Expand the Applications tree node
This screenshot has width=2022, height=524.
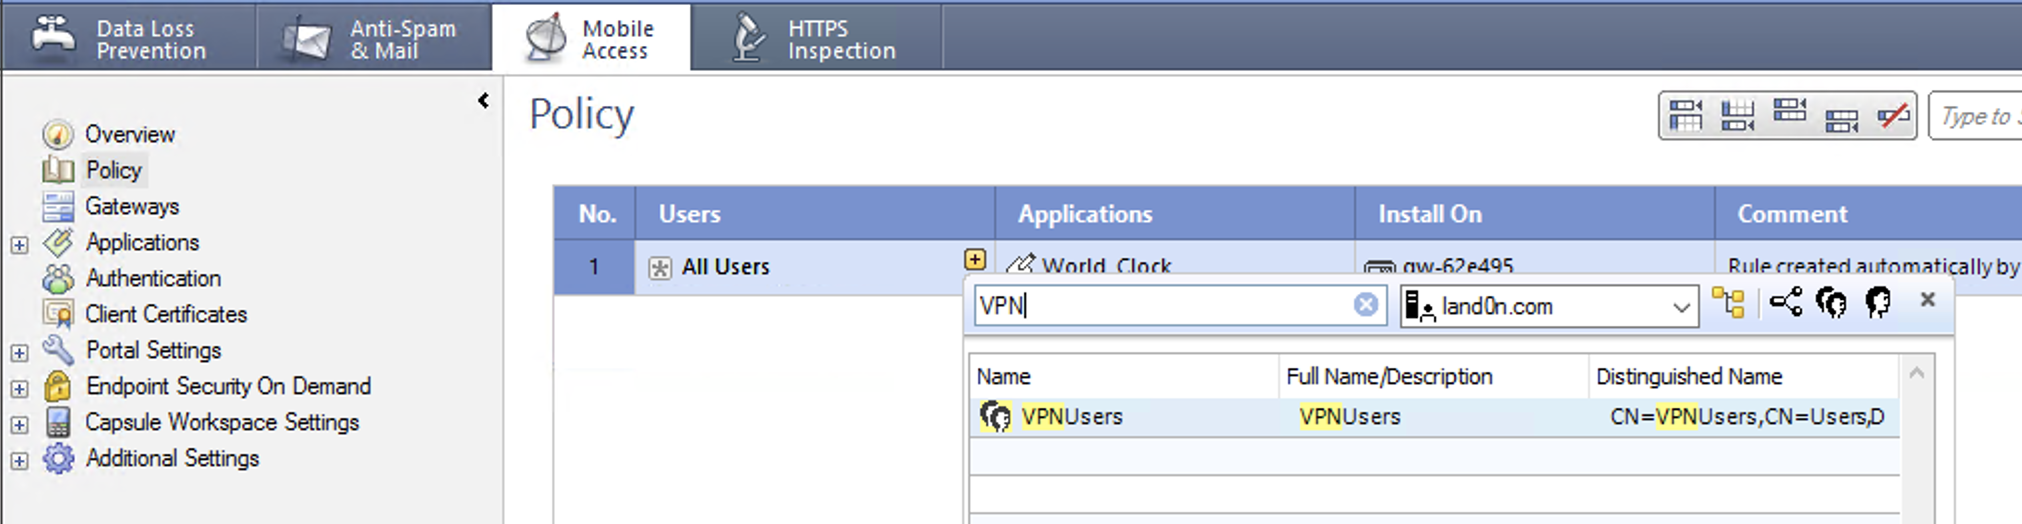click(19, 244)
